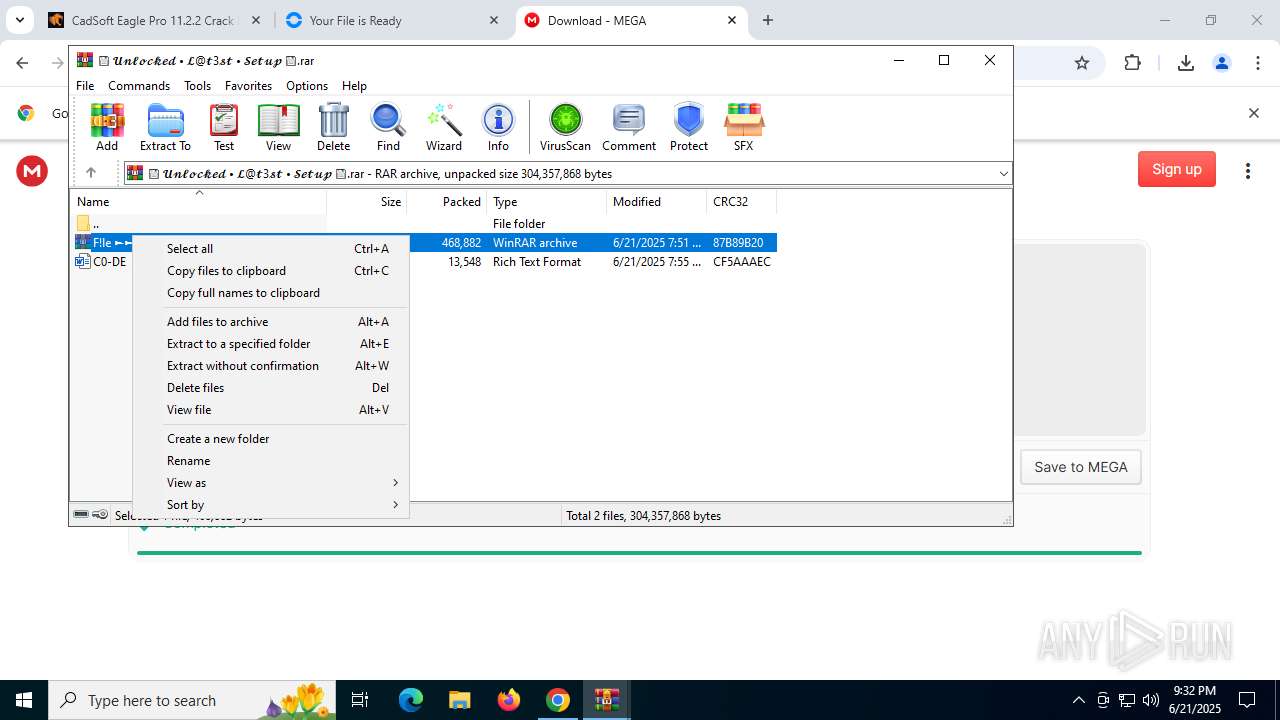This screenshot has width=1280, height=720.
Task: Open the Chrome extensions puzzle icon
Action: [x=1132, y=63]
